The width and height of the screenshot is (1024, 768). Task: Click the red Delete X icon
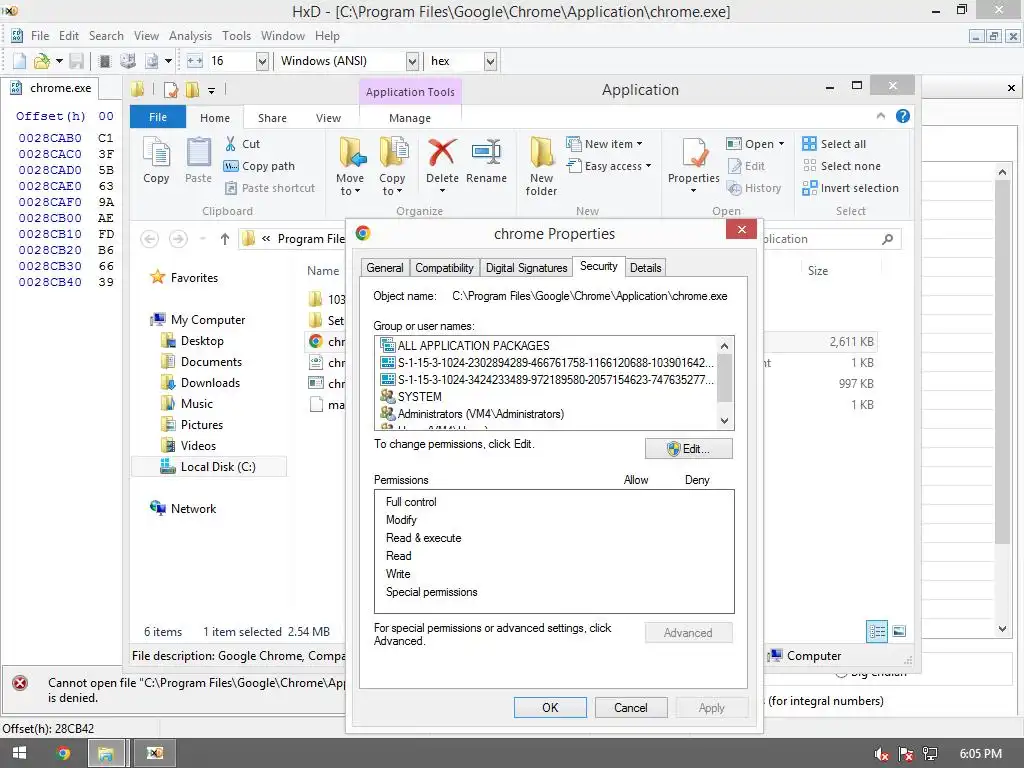pyautogui.click(x=442, y=152)
